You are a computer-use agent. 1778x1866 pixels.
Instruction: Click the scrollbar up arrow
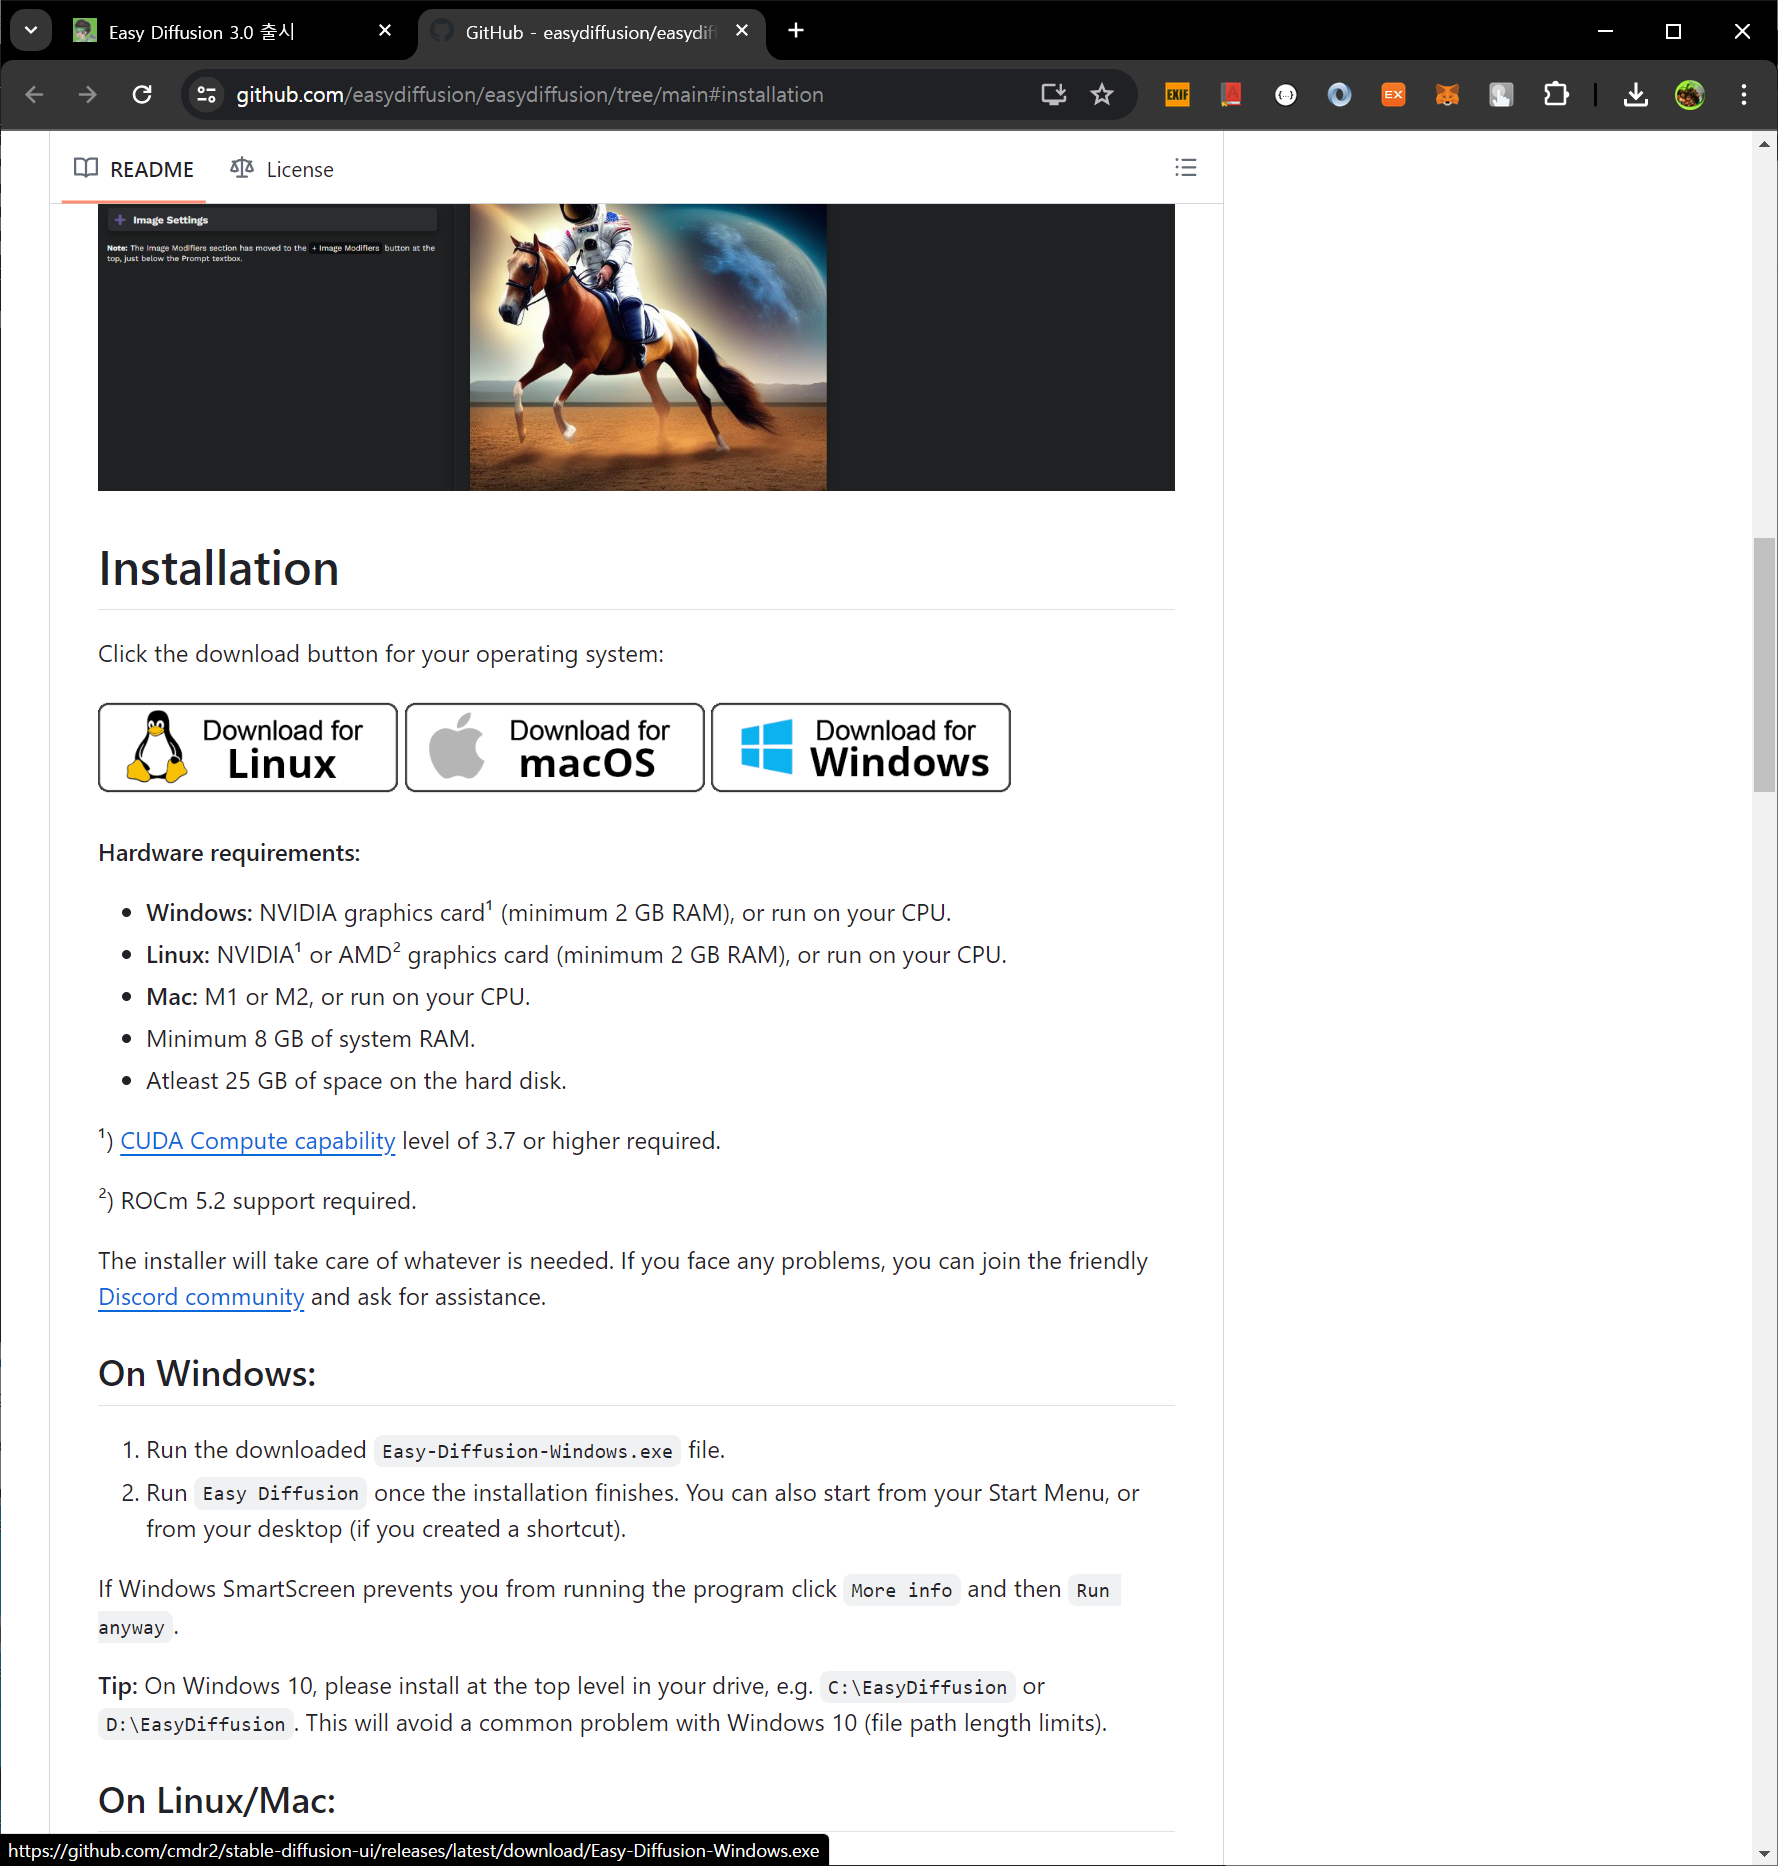coord(1765,145)
